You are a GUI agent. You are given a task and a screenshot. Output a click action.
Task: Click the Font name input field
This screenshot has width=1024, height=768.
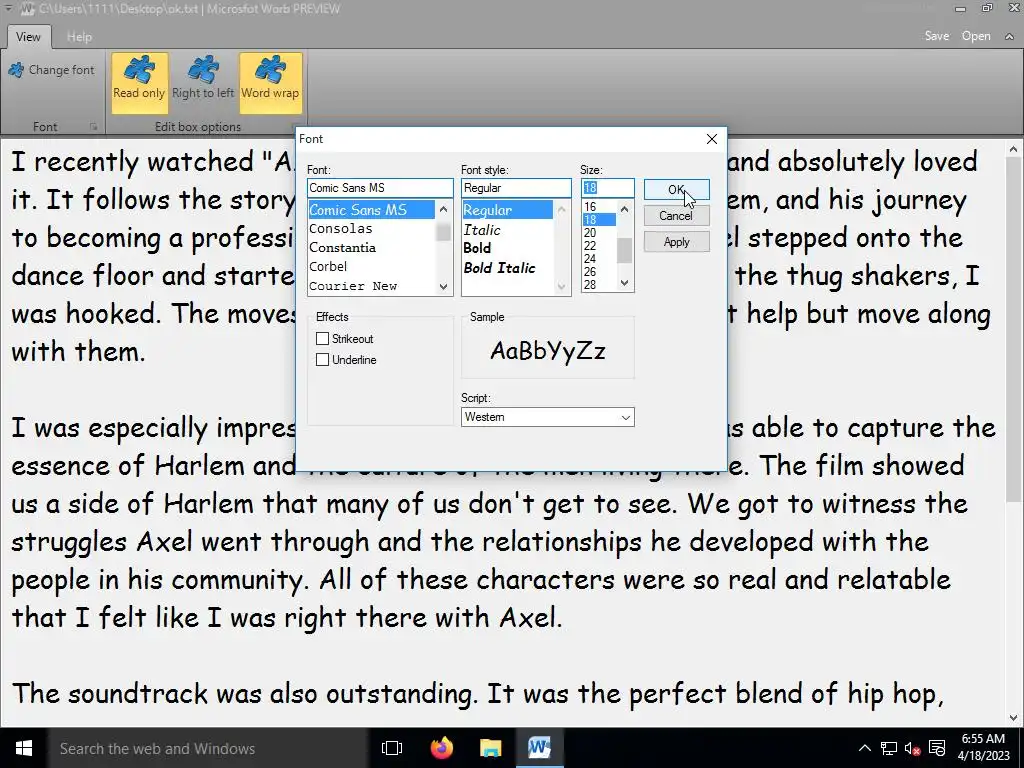pos(379,188)
